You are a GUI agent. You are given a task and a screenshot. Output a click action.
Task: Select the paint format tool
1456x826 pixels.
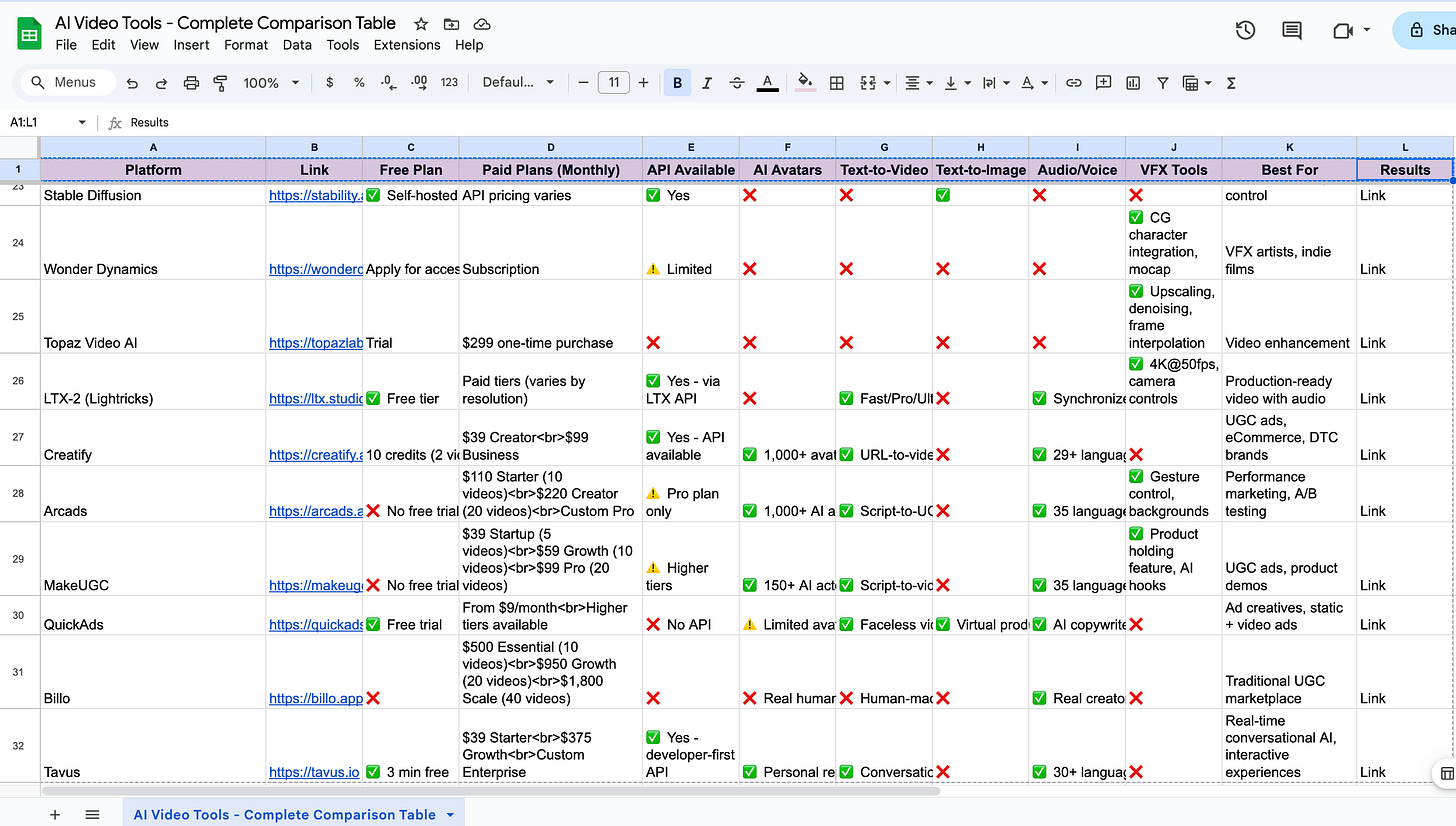220,82
